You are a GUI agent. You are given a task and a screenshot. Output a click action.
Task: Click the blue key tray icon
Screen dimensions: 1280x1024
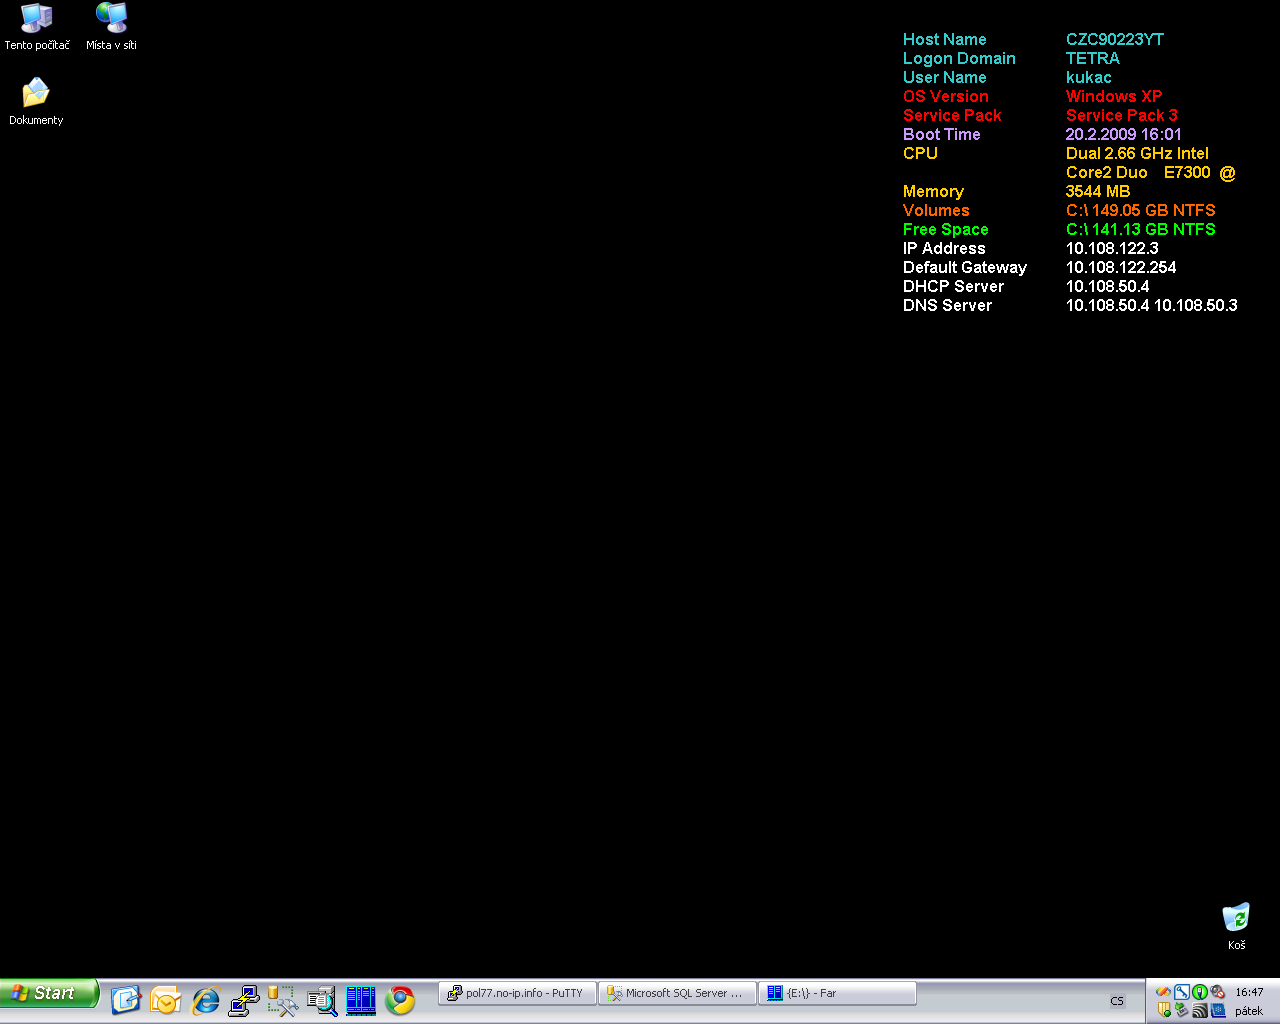1181,992
